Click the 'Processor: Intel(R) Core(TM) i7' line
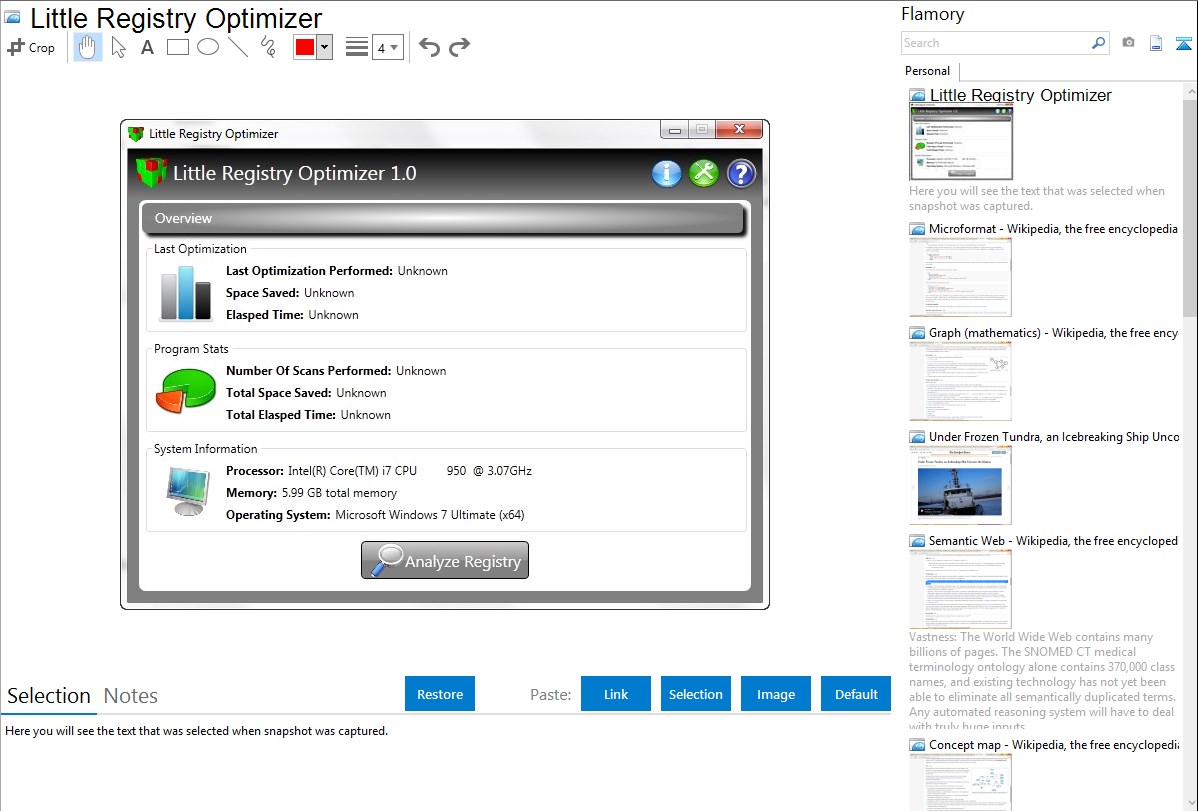The image size is (1198, 811). coord(379,471)
